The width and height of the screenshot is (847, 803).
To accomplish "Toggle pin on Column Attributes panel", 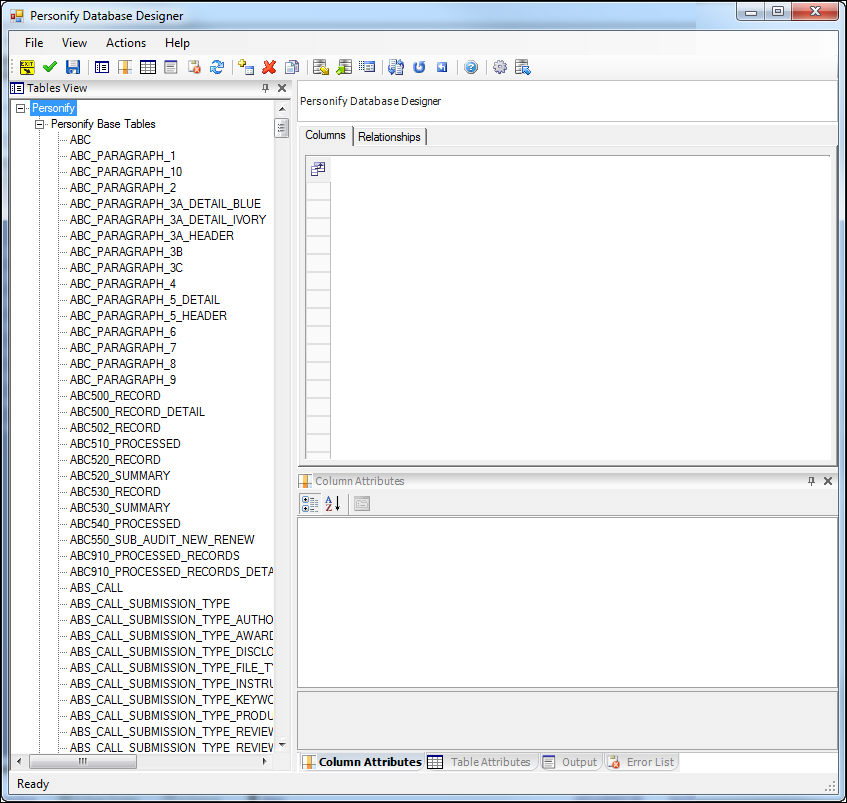I will click(x=811, y=481).
